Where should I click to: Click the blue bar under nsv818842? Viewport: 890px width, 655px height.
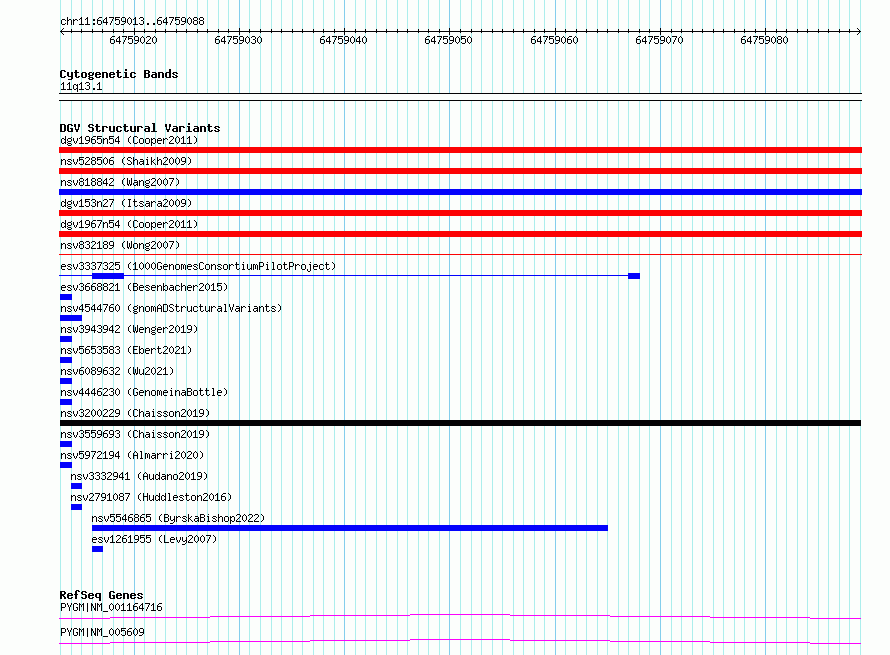(460, 192)
